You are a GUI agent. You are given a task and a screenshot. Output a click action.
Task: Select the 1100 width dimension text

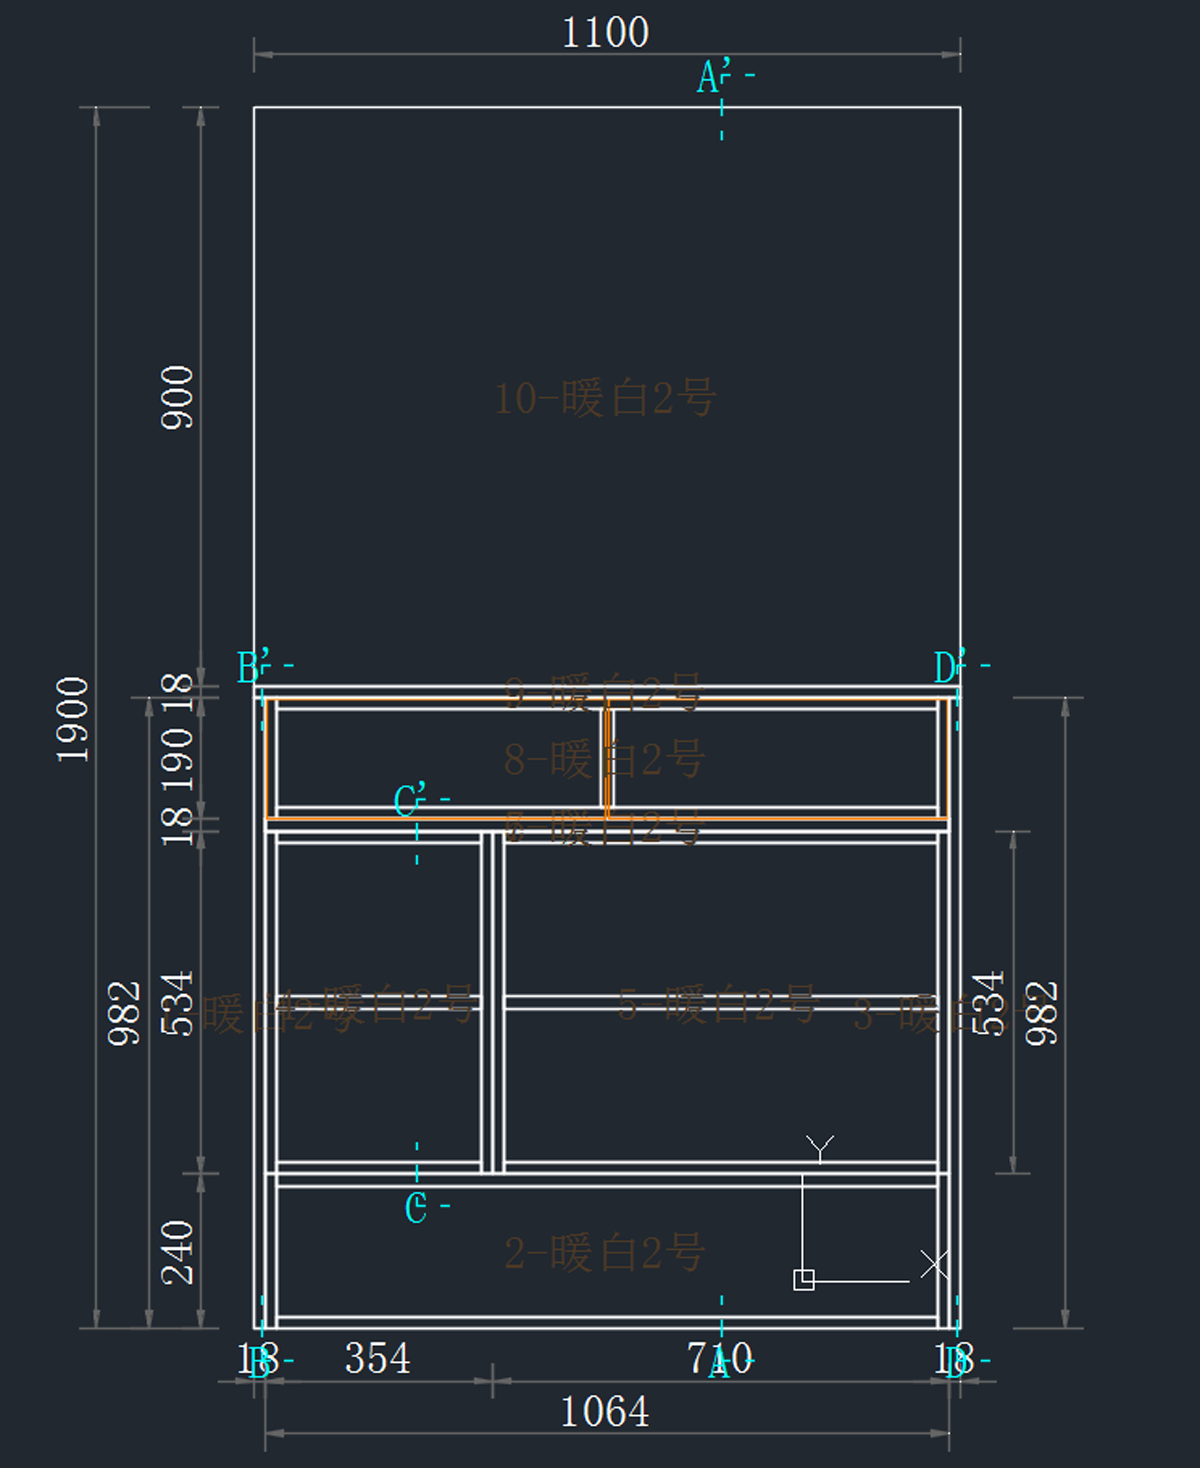(605, 33)
